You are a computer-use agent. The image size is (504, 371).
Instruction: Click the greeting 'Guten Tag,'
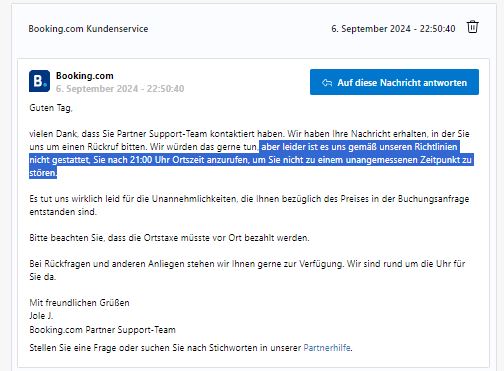tap(51, 108)
